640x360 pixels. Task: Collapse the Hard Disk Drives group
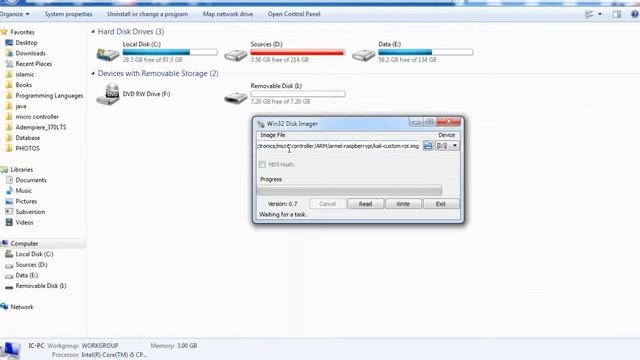coord(93,31)
